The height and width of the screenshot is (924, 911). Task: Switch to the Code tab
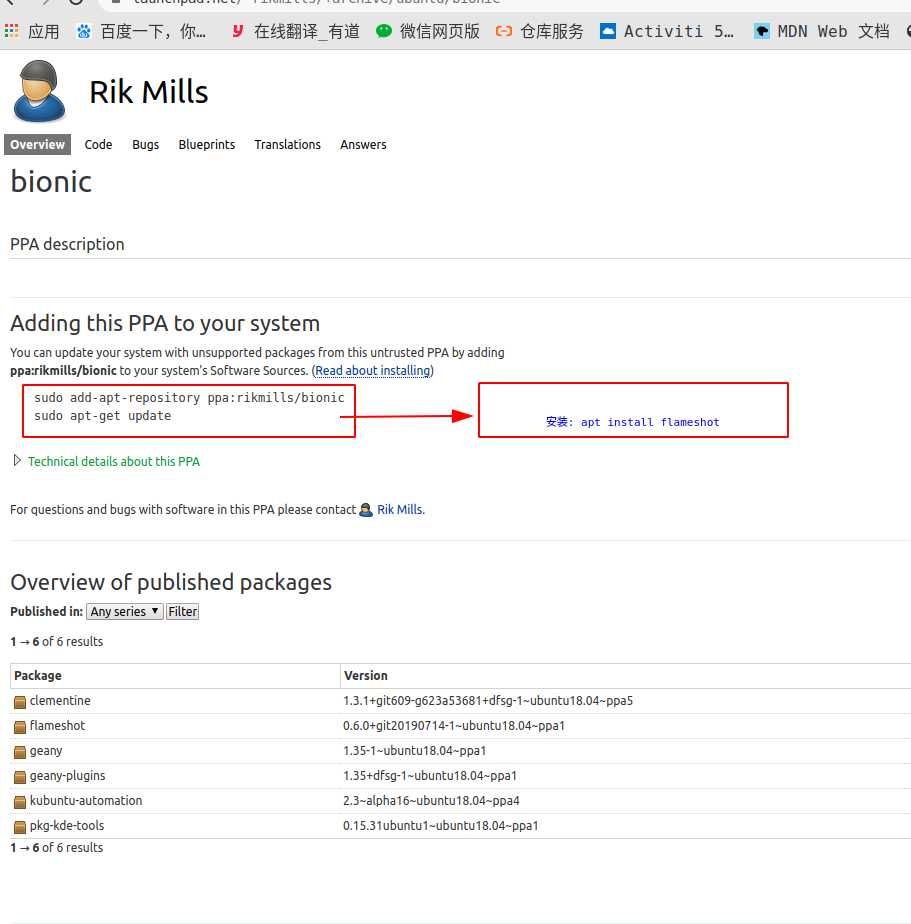(98, 144)
